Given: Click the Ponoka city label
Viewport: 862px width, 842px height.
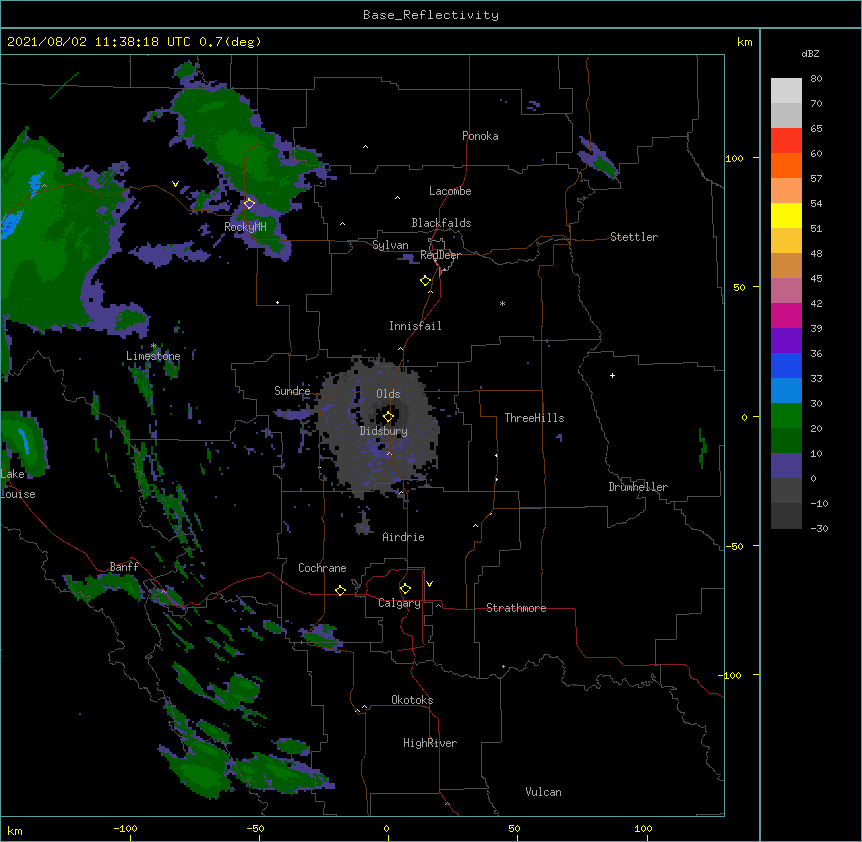Looking at the screenshot, I should pyautogui.click(x=480, y=136).
